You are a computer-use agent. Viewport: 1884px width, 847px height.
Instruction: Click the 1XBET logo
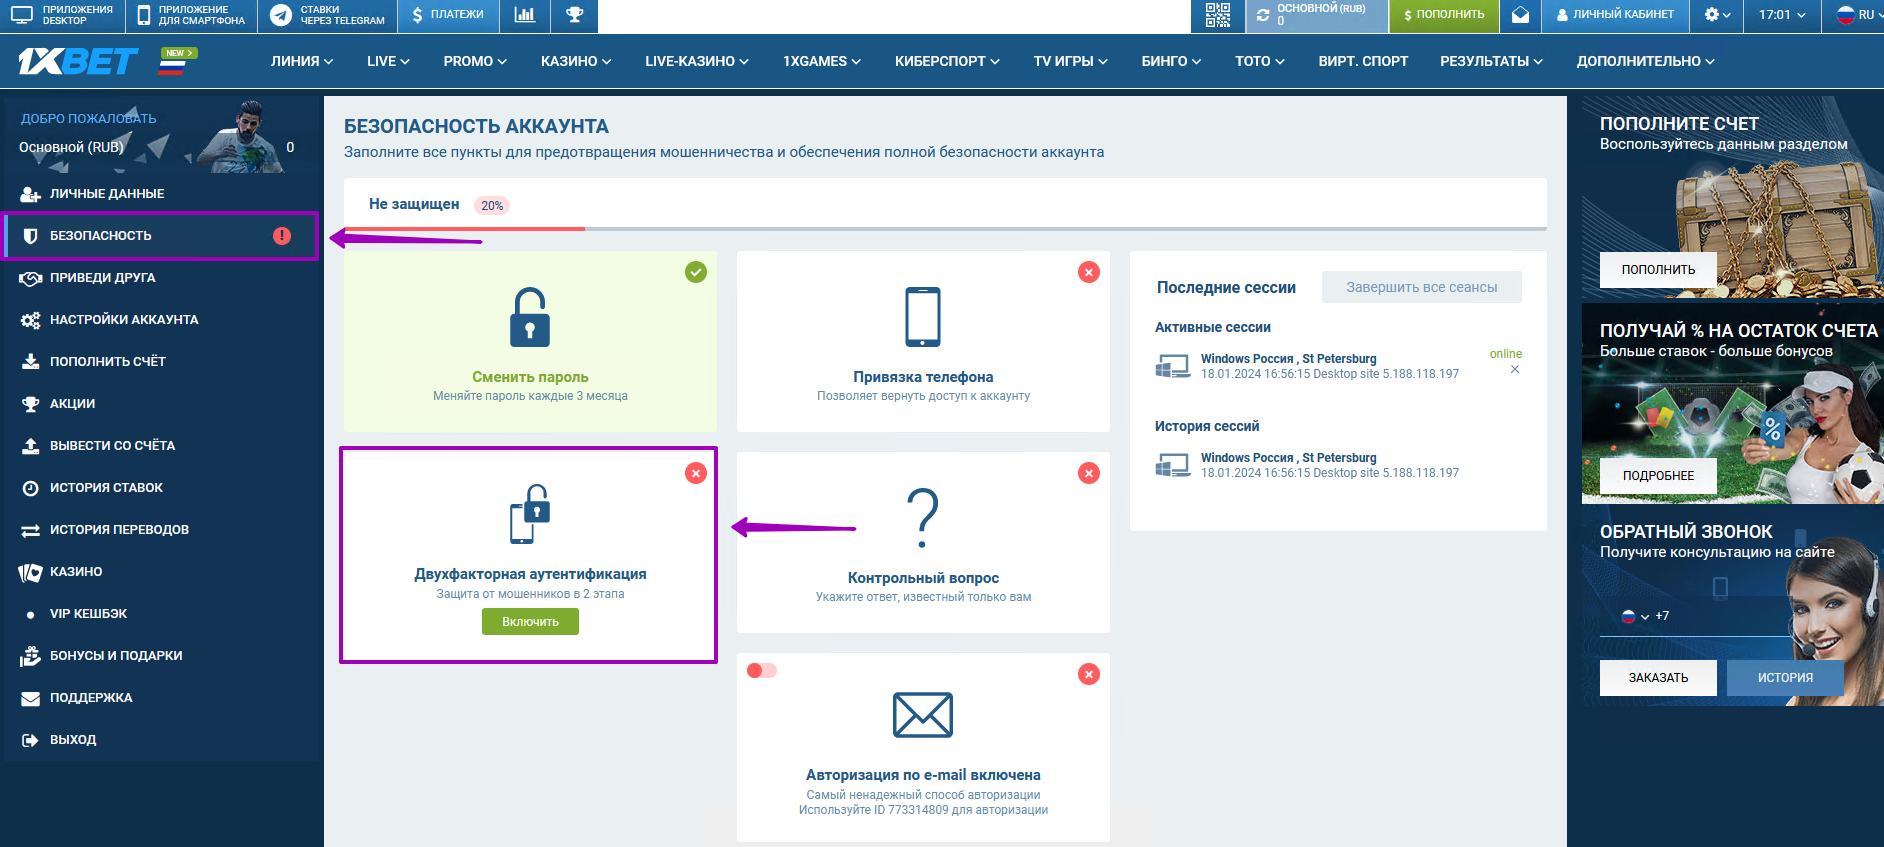click(77, 62)
